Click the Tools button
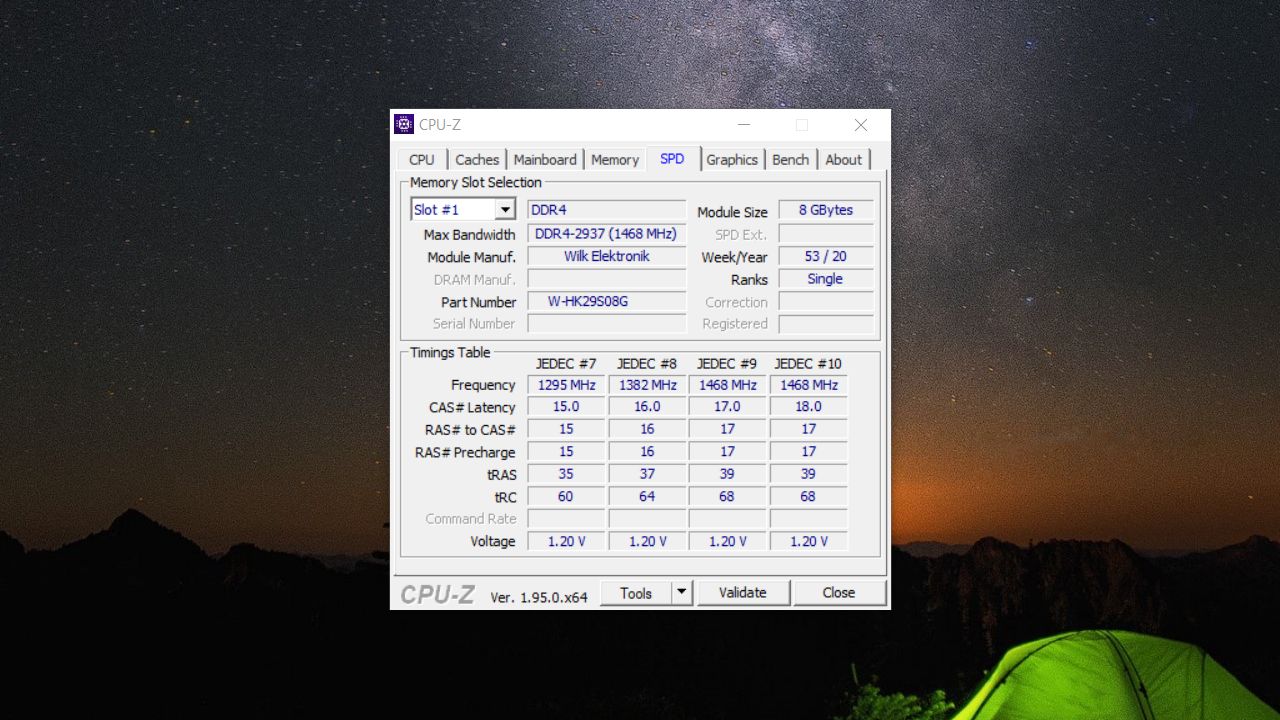The height and width of the screenshot is (720, 1280). click(637, 592)
